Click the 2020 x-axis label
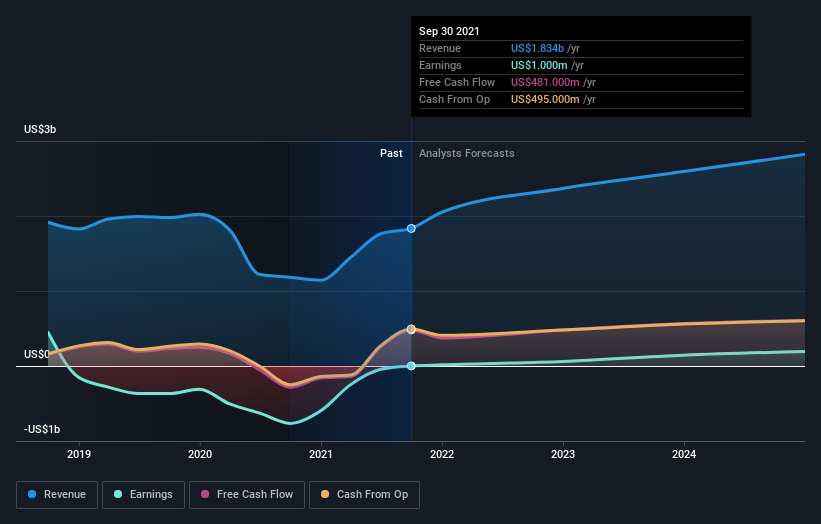821x524 pixels. tap(200, 454)
